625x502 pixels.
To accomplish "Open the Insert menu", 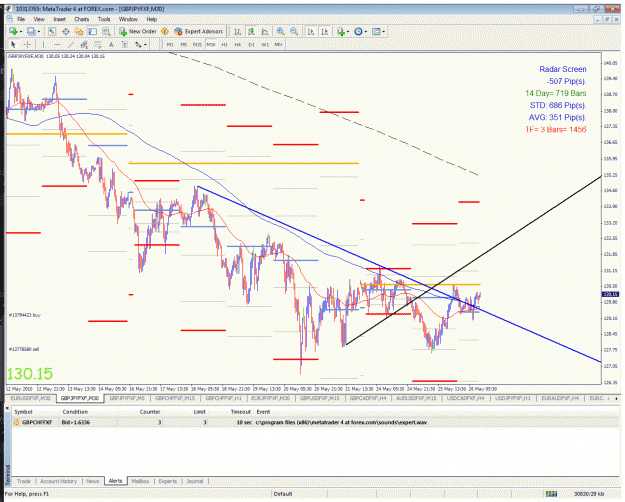I will (60, 19).
